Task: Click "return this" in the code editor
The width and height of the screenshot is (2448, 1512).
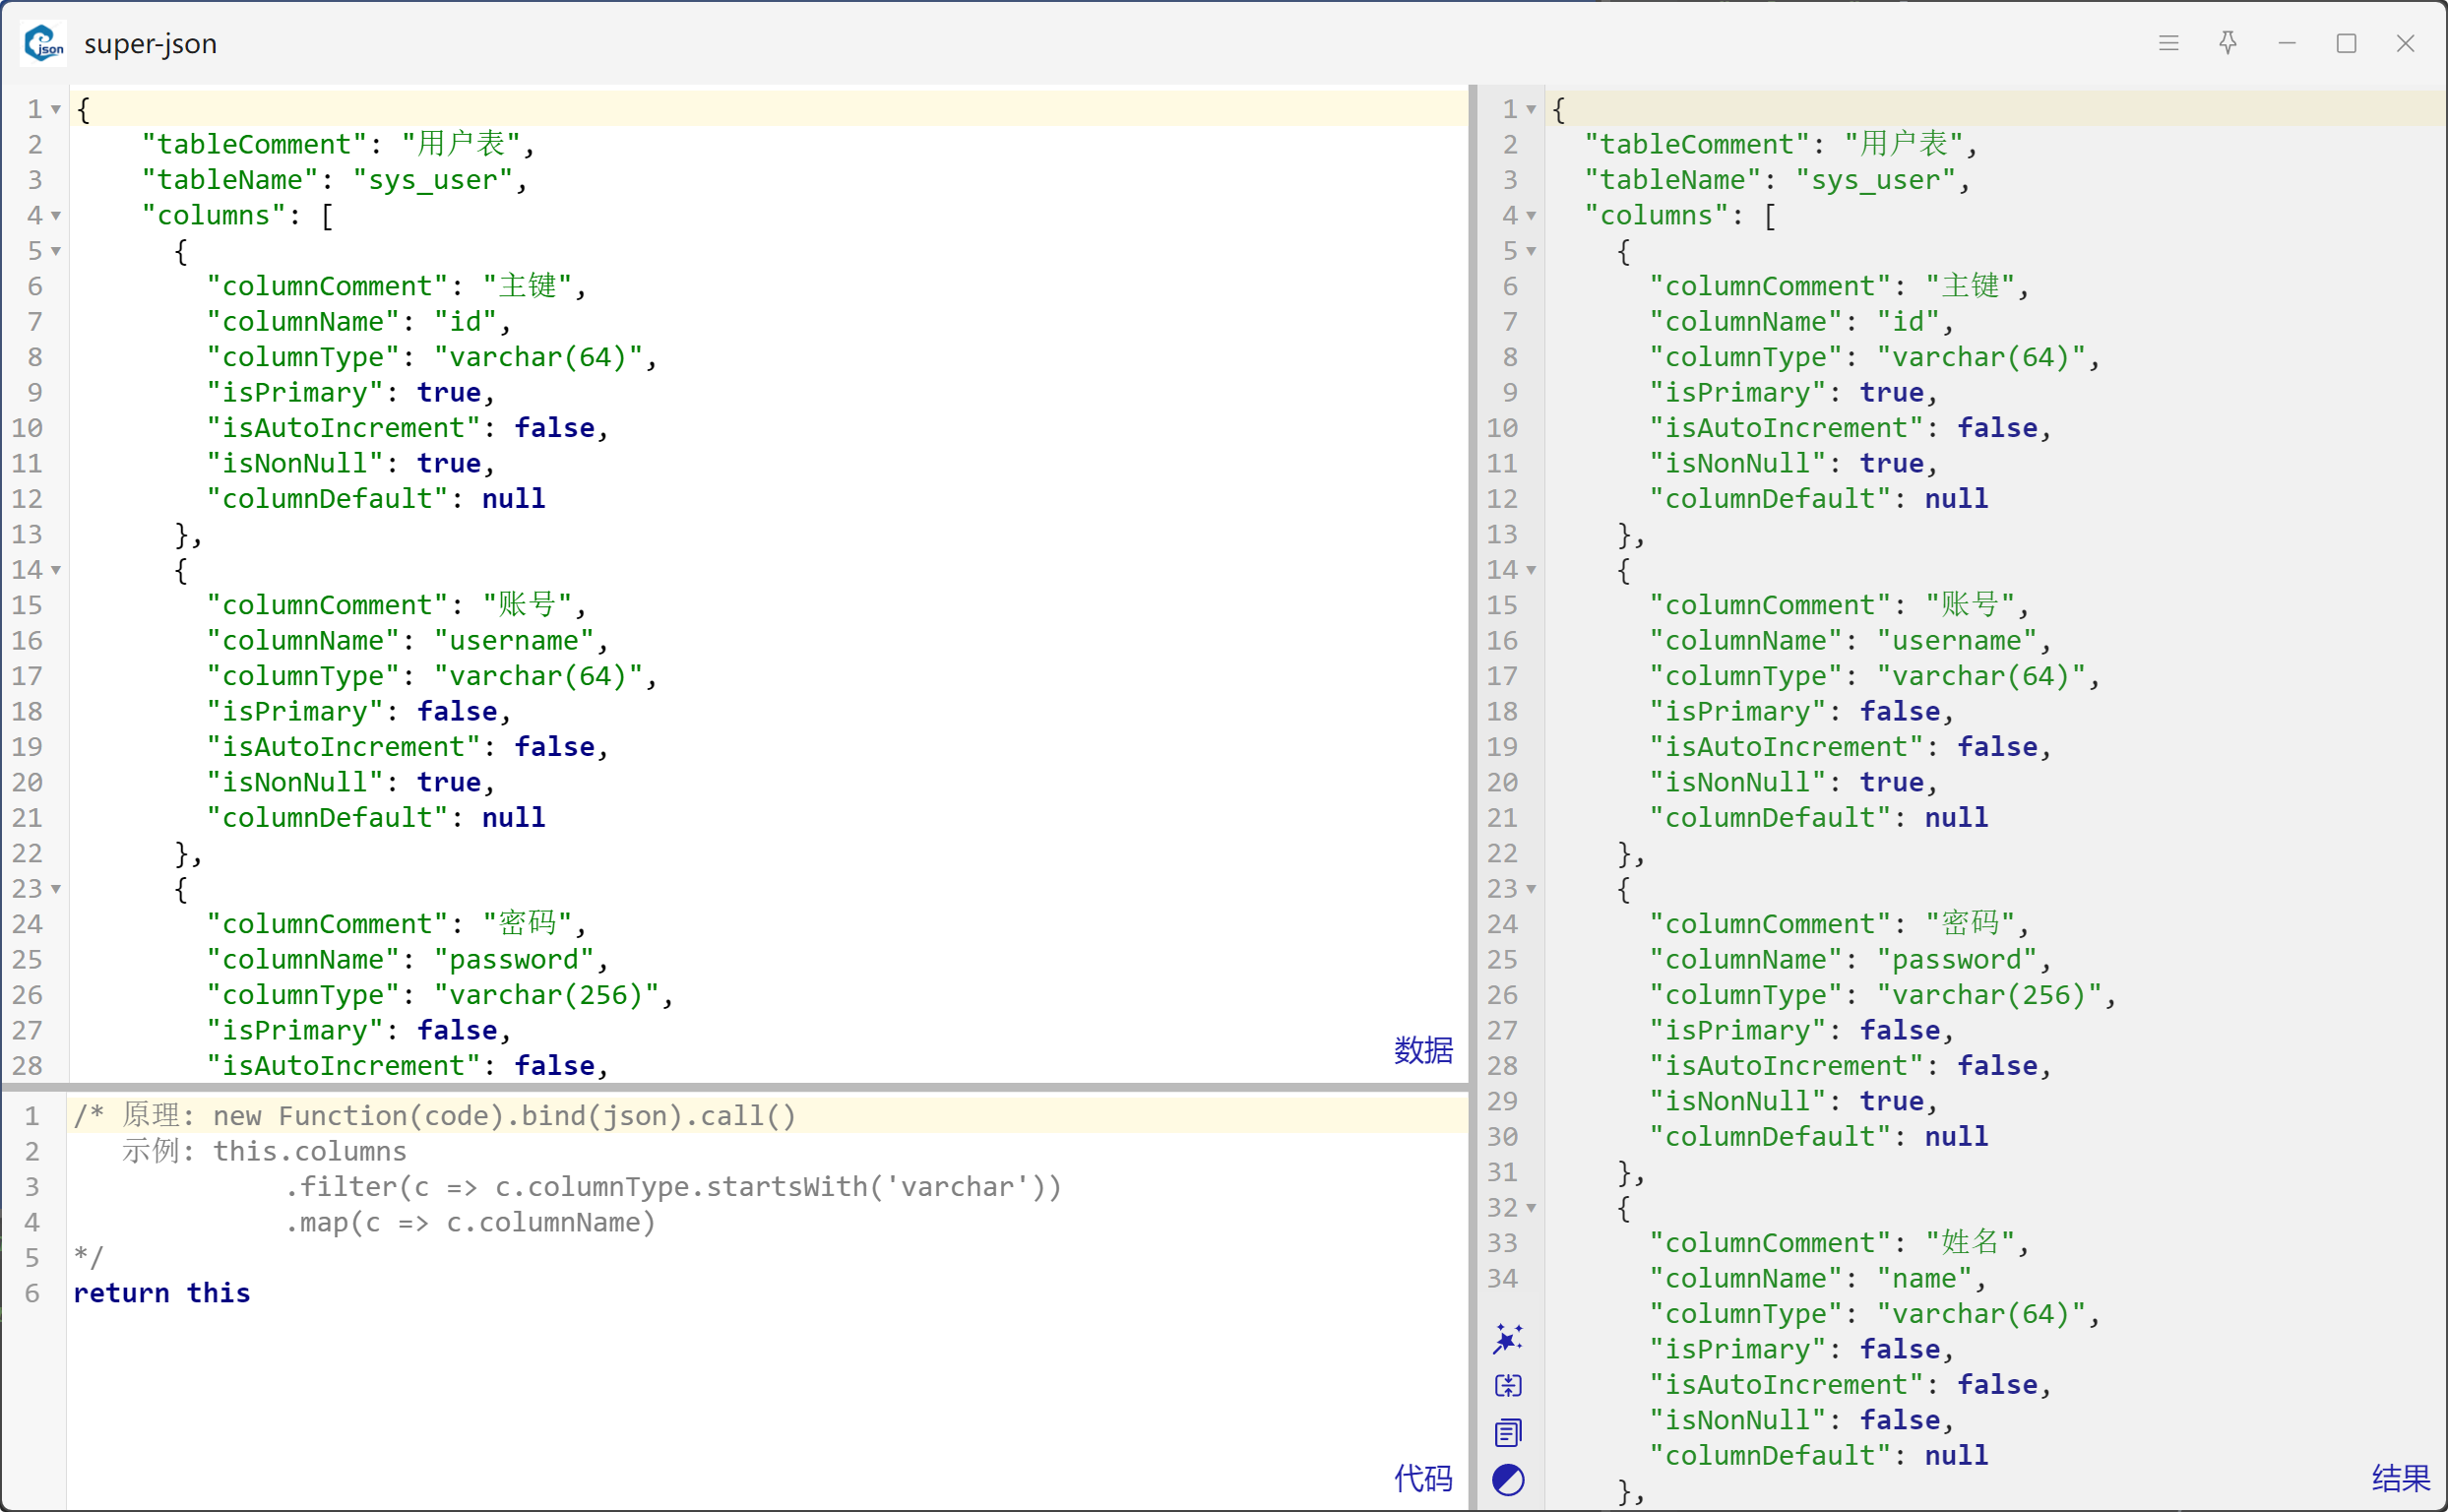Action: click(162, 1293)
